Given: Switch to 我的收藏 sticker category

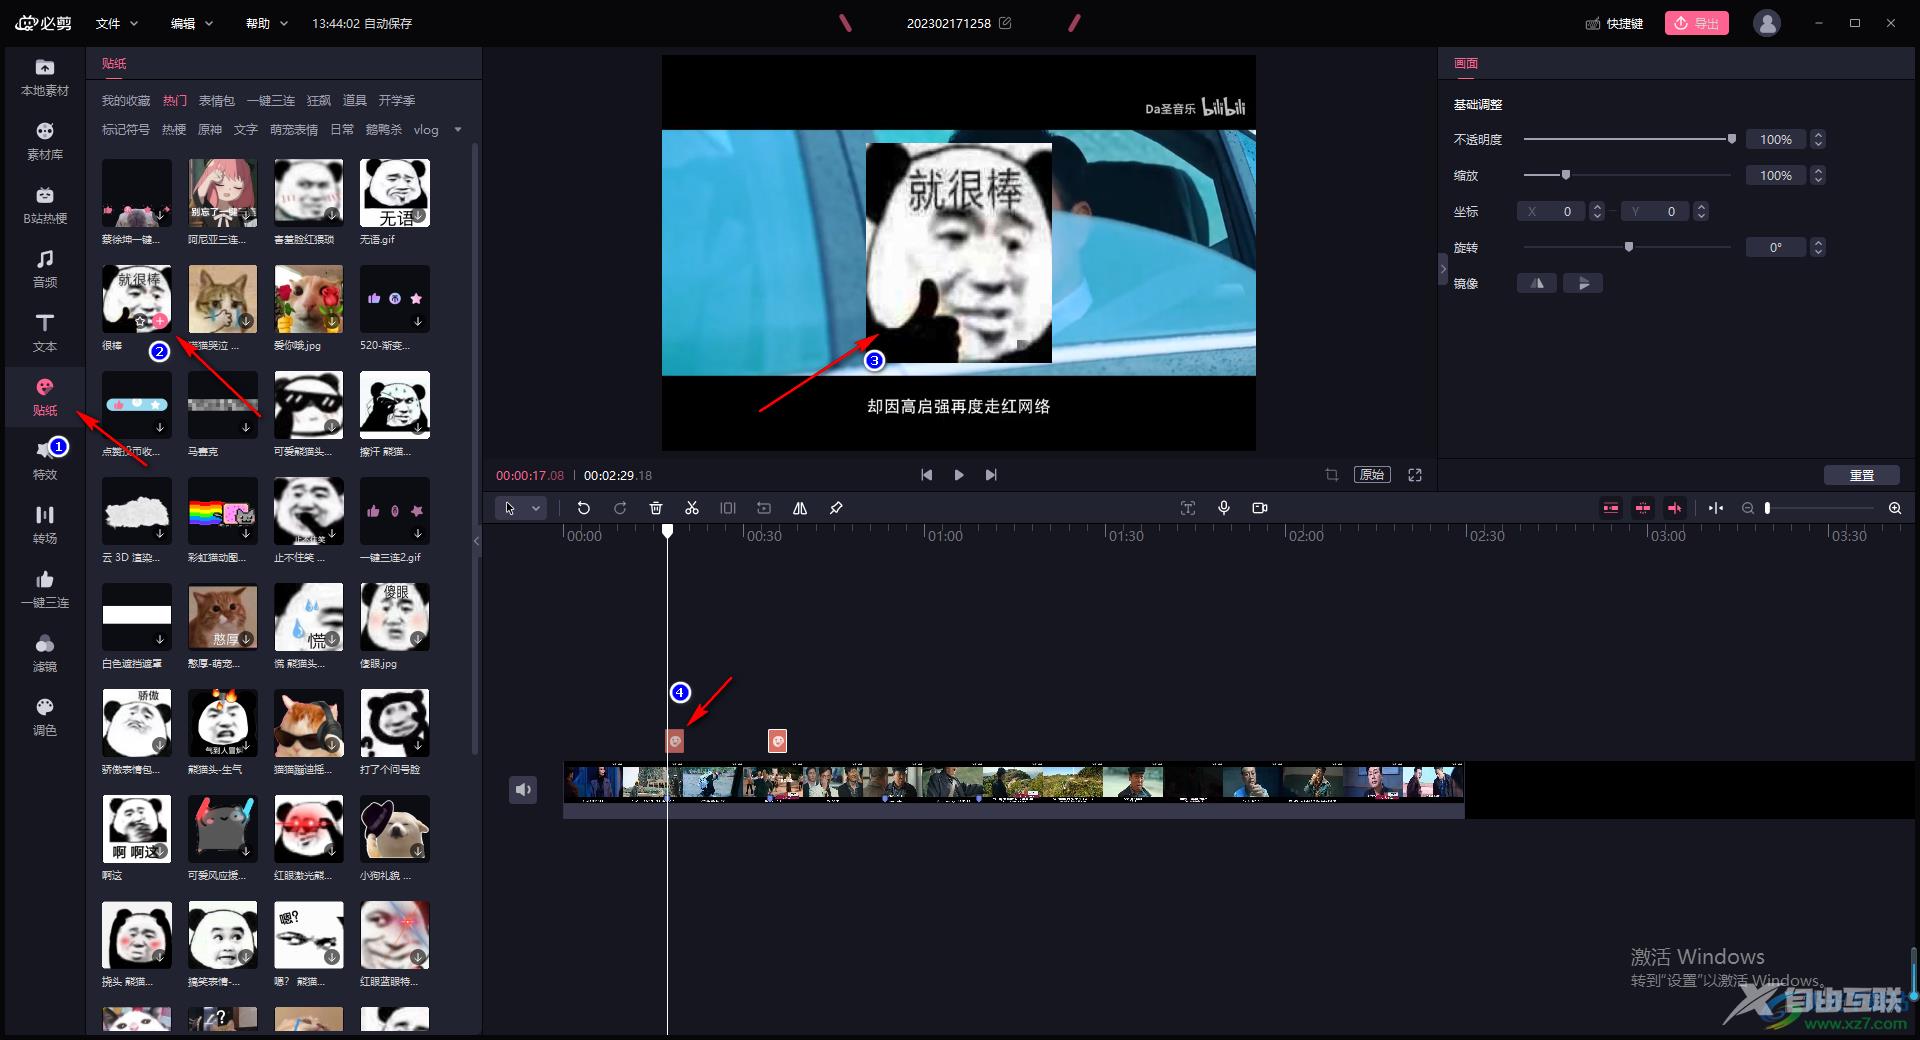Looking at the screenshot, I should click(126, 100).
